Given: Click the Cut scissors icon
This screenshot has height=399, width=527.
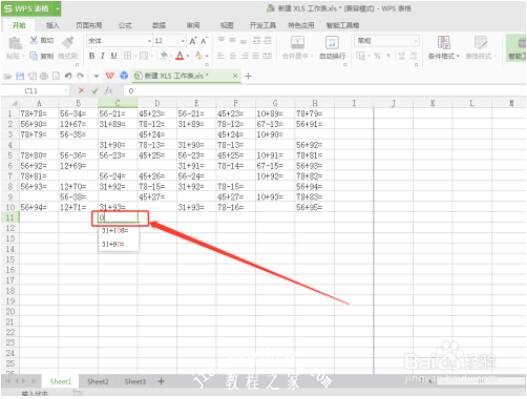Looking at the screenshot, I should click(x=34, y=41).
